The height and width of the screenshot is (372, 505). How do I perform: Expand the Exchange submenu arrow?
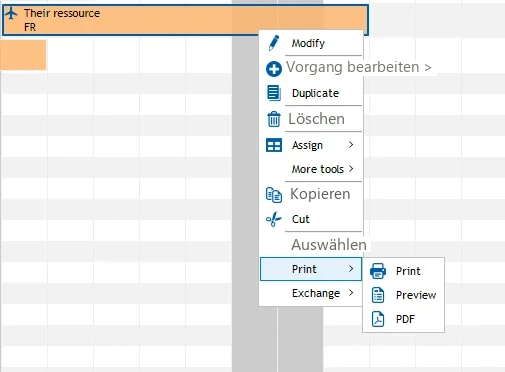click(x=351, y=293)
